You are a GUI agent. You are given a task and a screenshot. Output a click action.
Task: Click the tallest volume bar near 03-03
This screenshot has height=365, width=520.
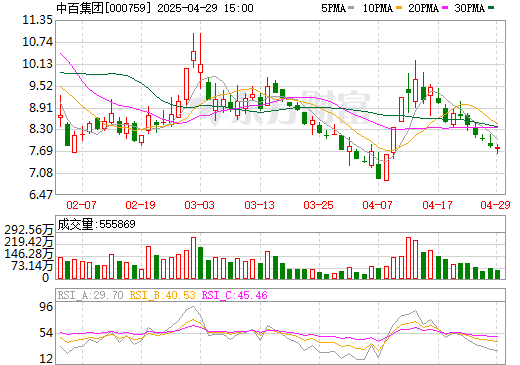click(193, 258)
